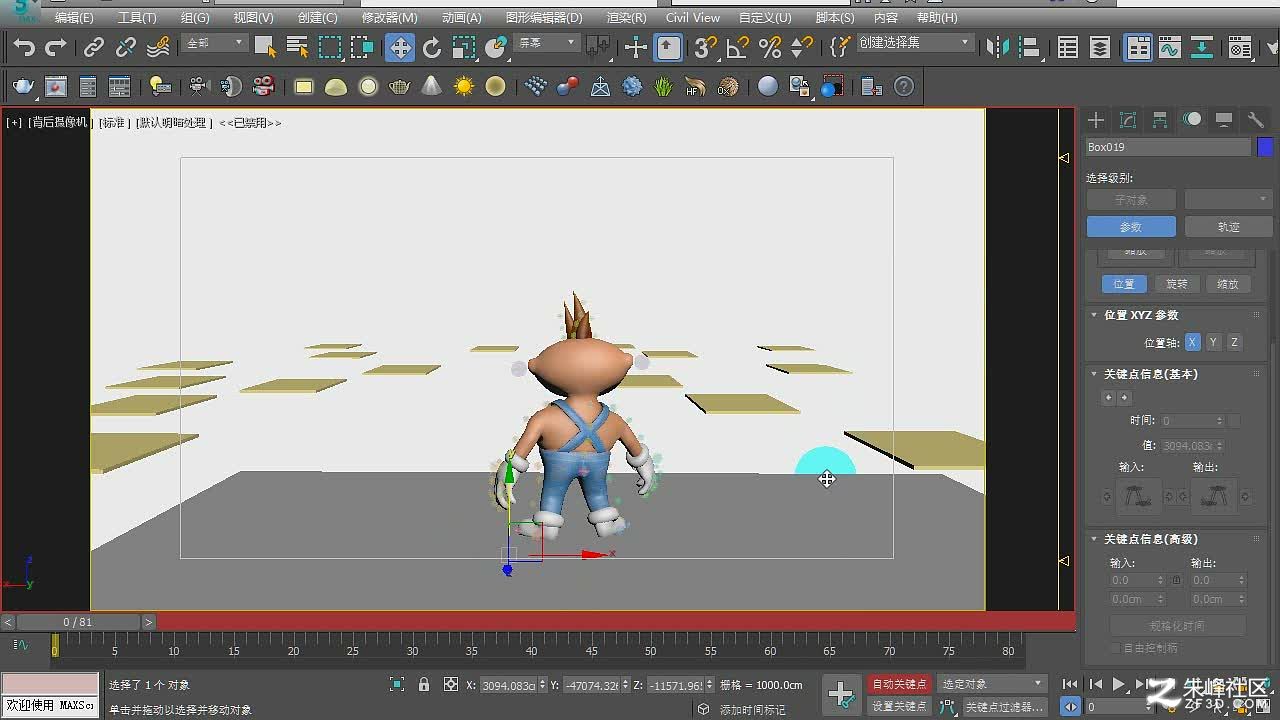The image size is (1280, 720).
Task: Click the 0 / 81 time slider handle
Action: (x=77, y=622)
